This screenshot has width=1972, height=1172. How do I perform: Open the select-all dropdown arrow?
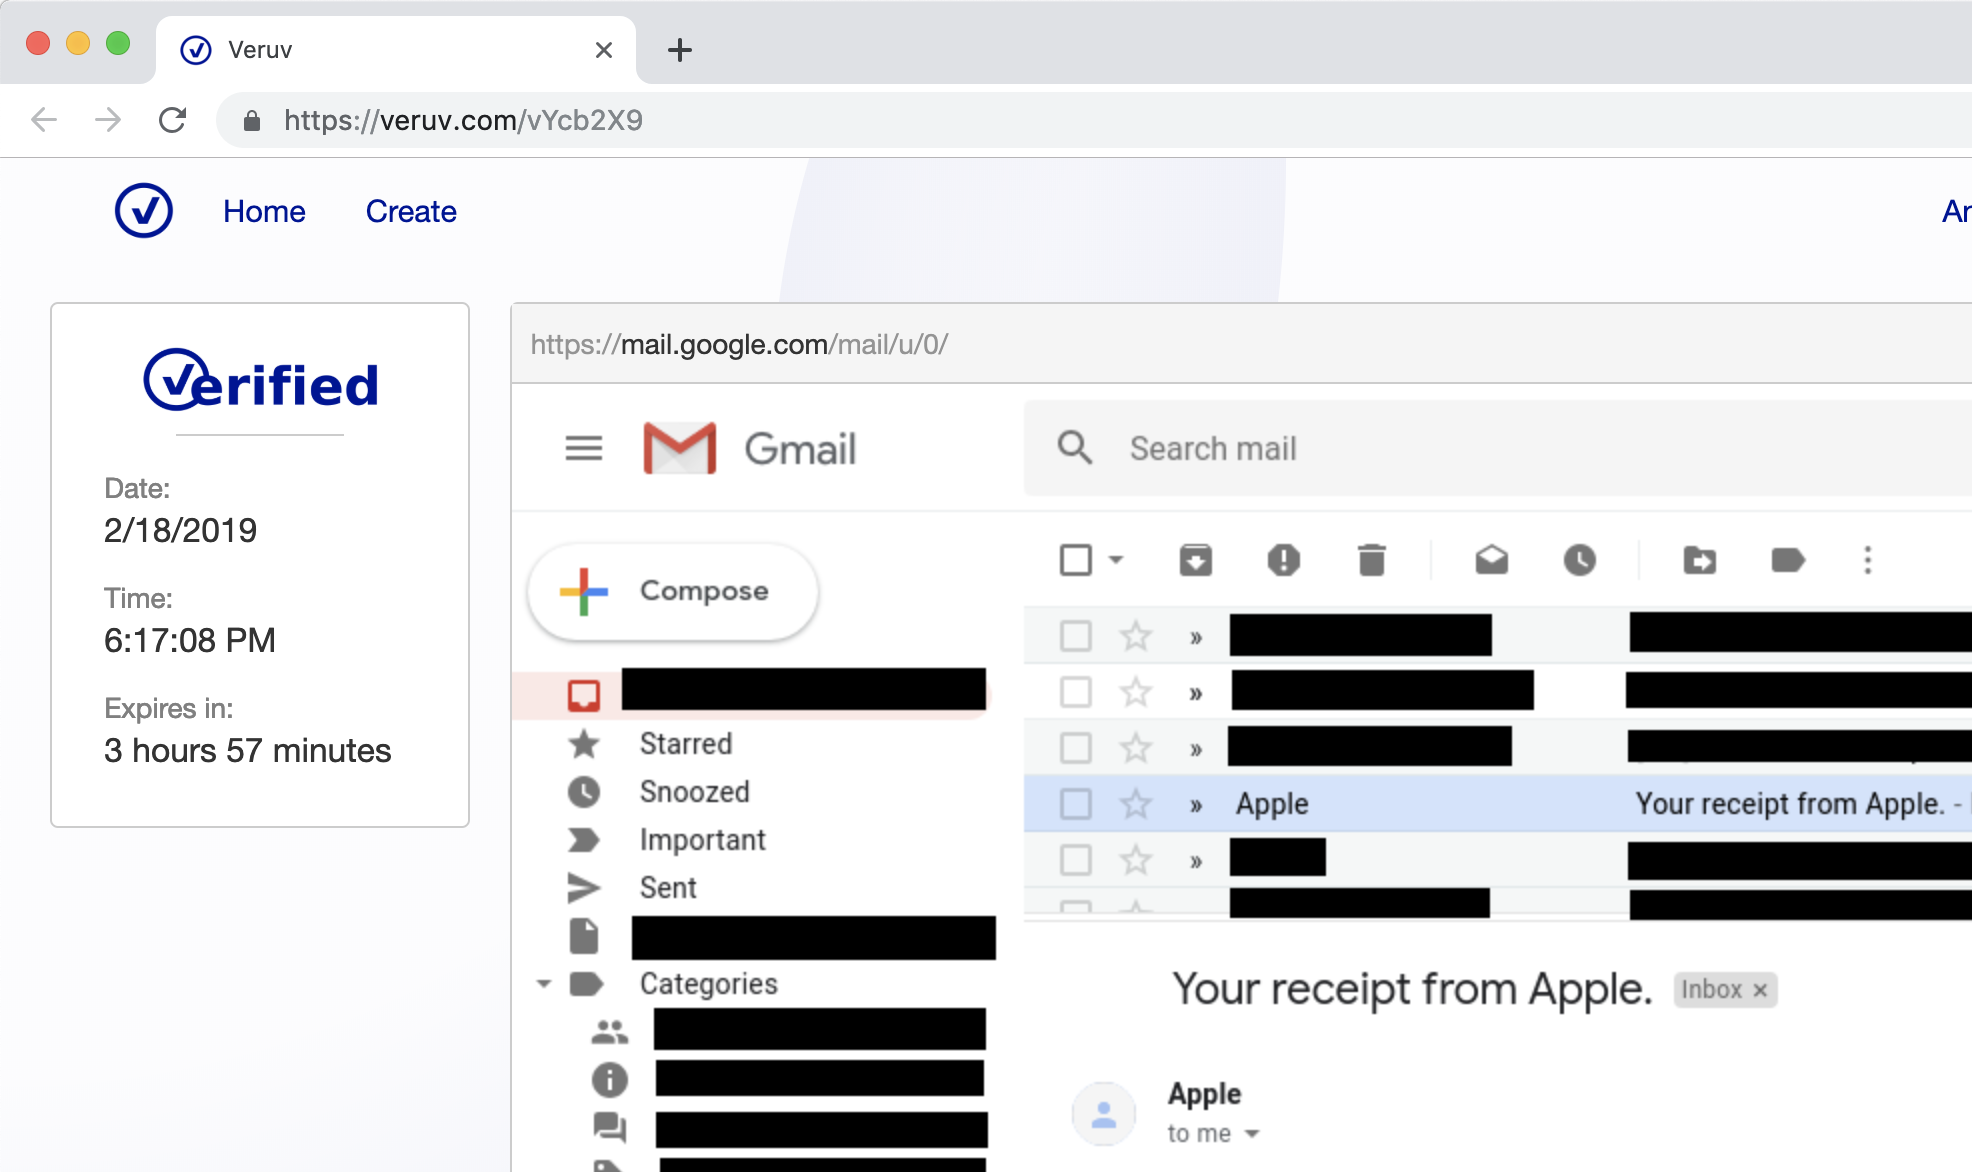(x=1116, y=560)
